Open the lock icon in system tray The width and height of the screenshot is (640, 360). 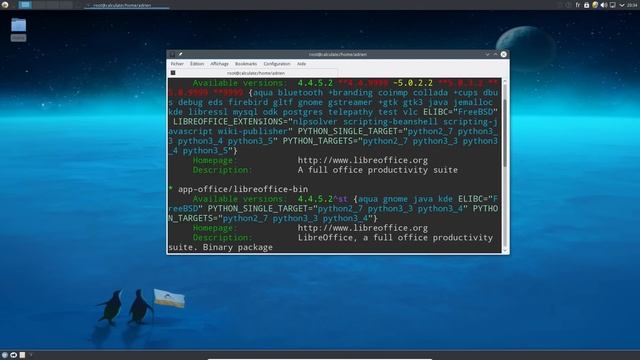coord(587,5)
